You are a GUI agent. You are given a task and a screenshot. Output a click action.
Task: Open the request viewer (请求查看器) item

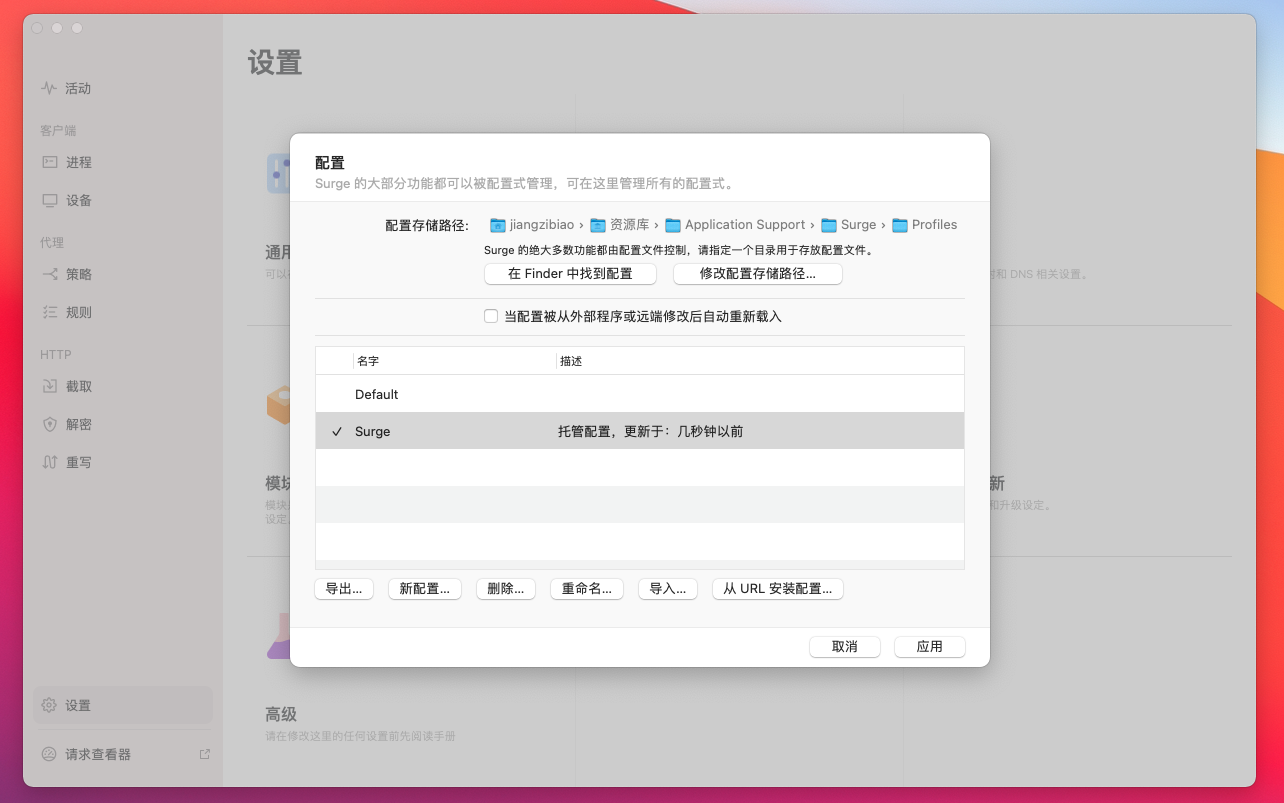tap(98, 754)
